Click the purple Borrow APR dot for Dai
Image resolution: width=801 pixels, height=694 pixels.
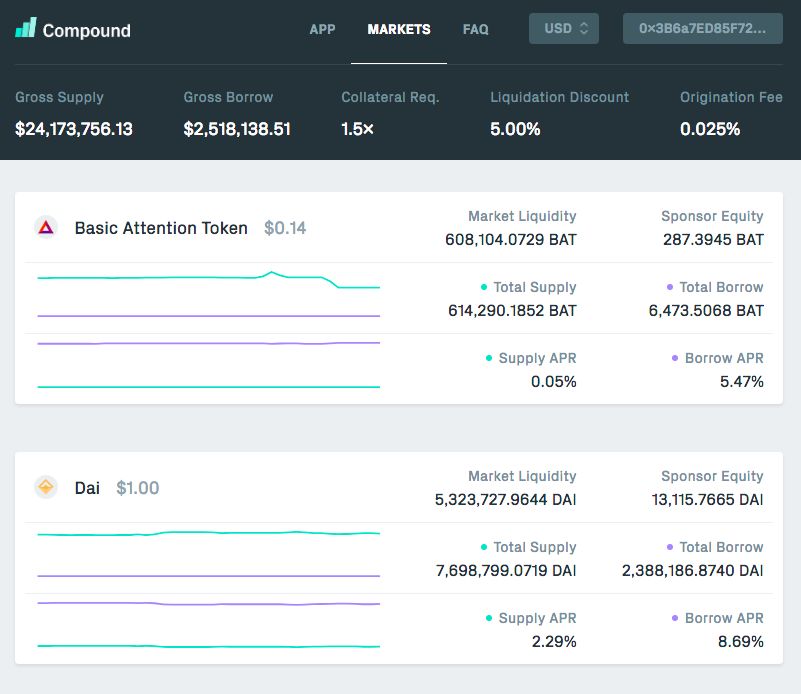[x=675, y=618]
